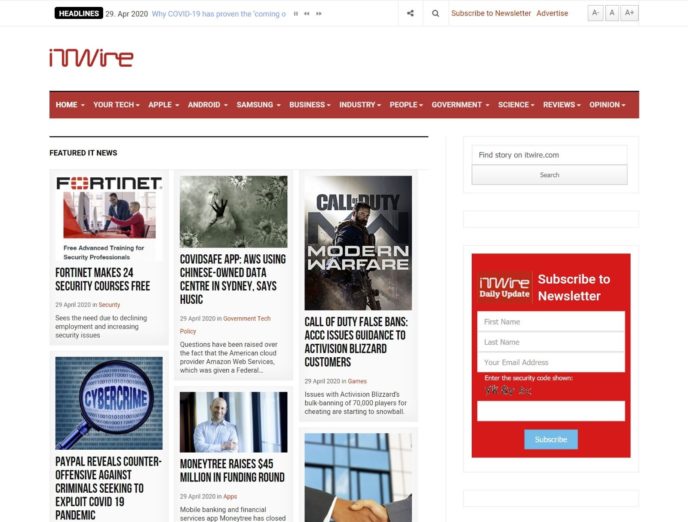688x522 pixels.
Task: Click the Search button in sidebar
Action: 549,175
